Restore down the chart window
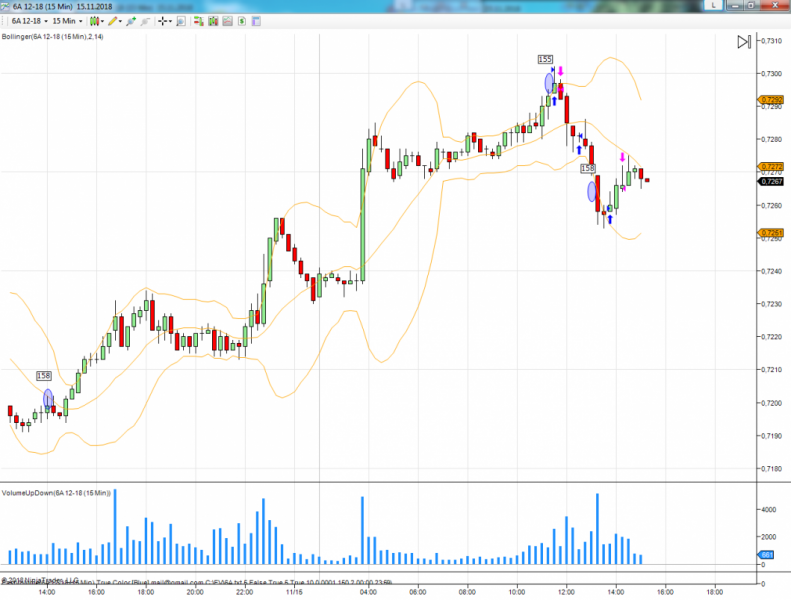Viewport: 791px width, 600px height. tap(751, 5)
